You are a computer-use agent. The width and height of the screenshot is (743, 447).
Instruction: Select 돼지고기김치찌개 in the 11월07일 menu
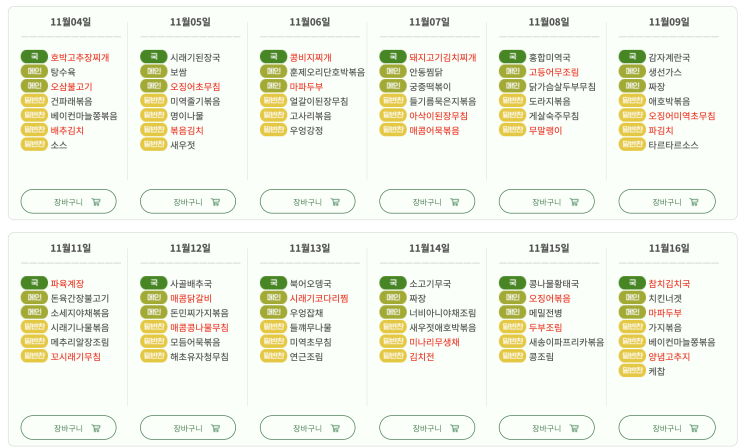[442, 58]
